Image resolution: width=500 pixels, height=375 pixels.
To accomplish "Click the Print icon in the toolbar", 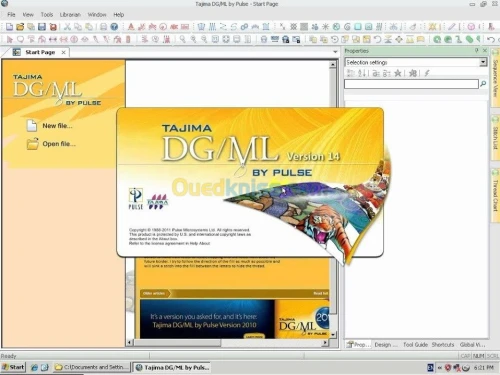I will 103,27.
